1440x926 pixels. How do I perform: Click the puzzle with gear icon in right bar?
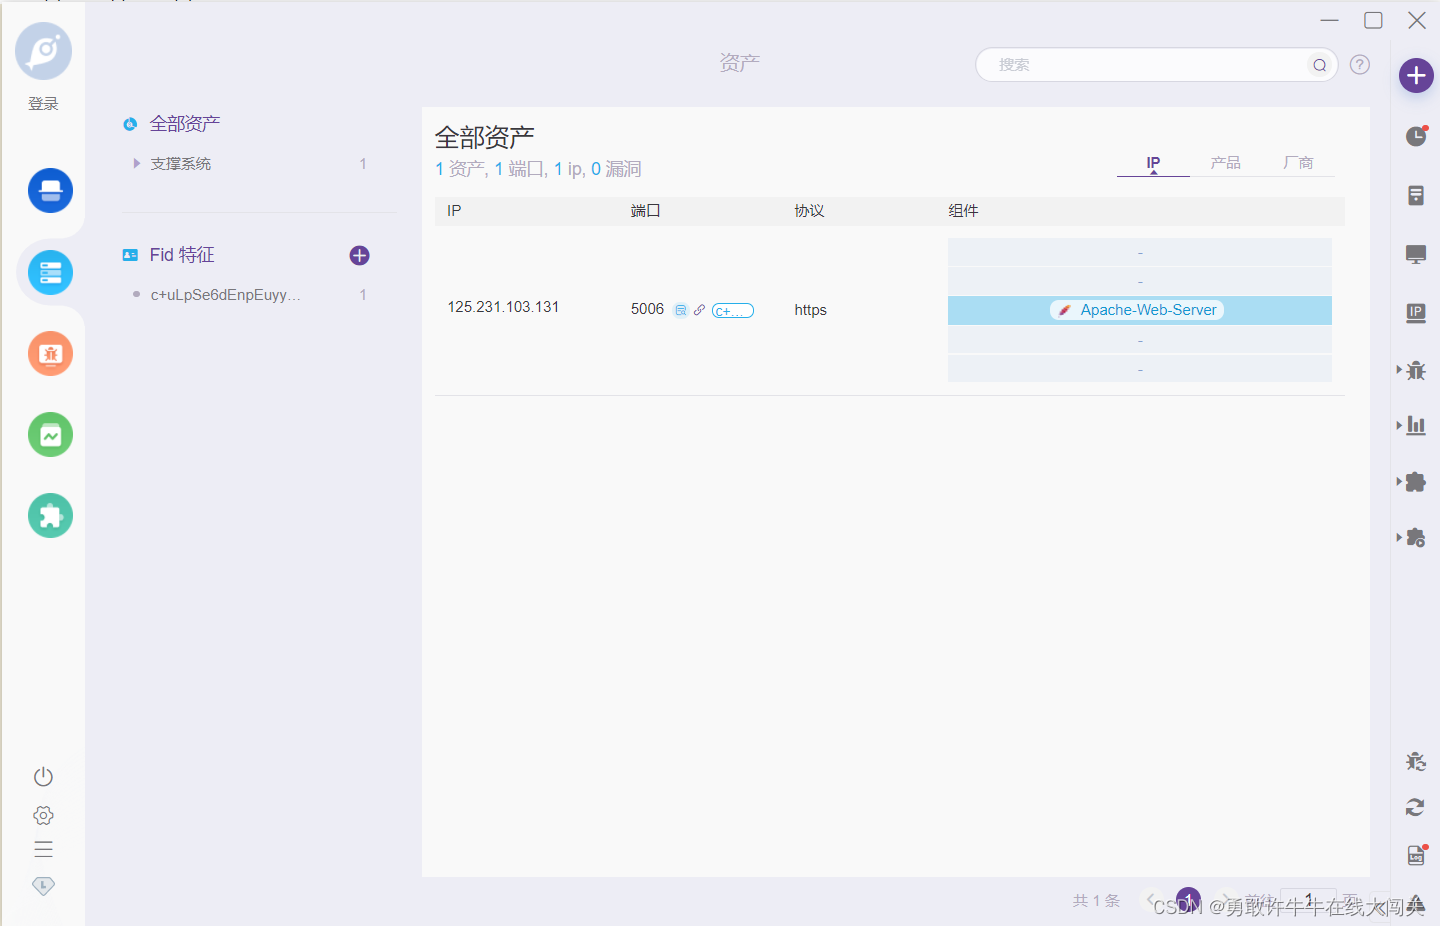click(x=1416, y=538)
